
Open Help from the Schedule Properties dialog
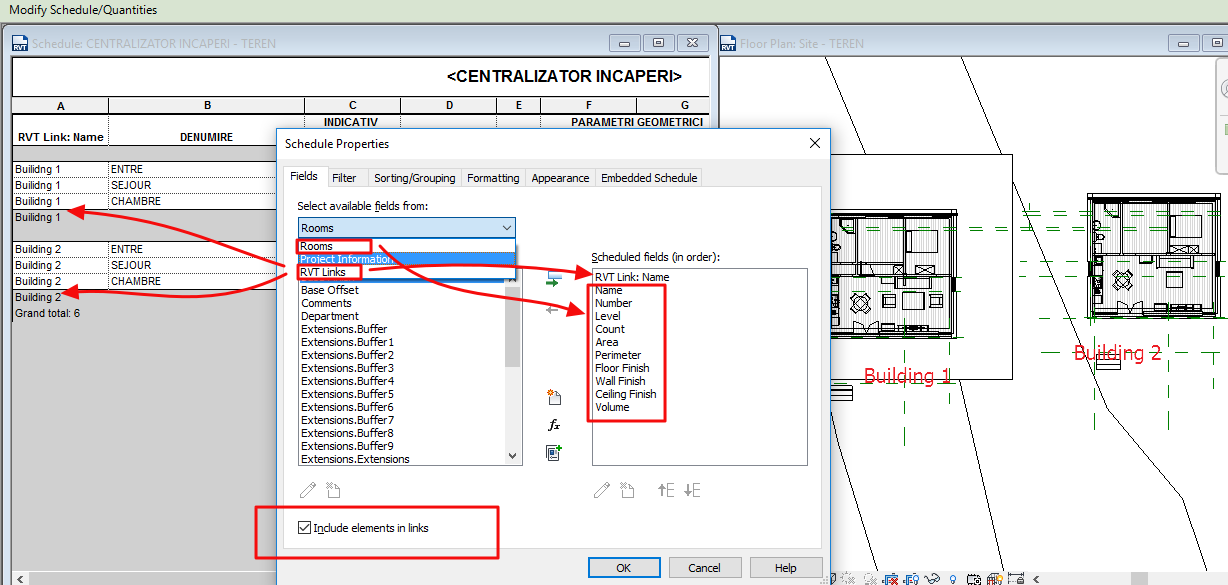click(784, 567)
